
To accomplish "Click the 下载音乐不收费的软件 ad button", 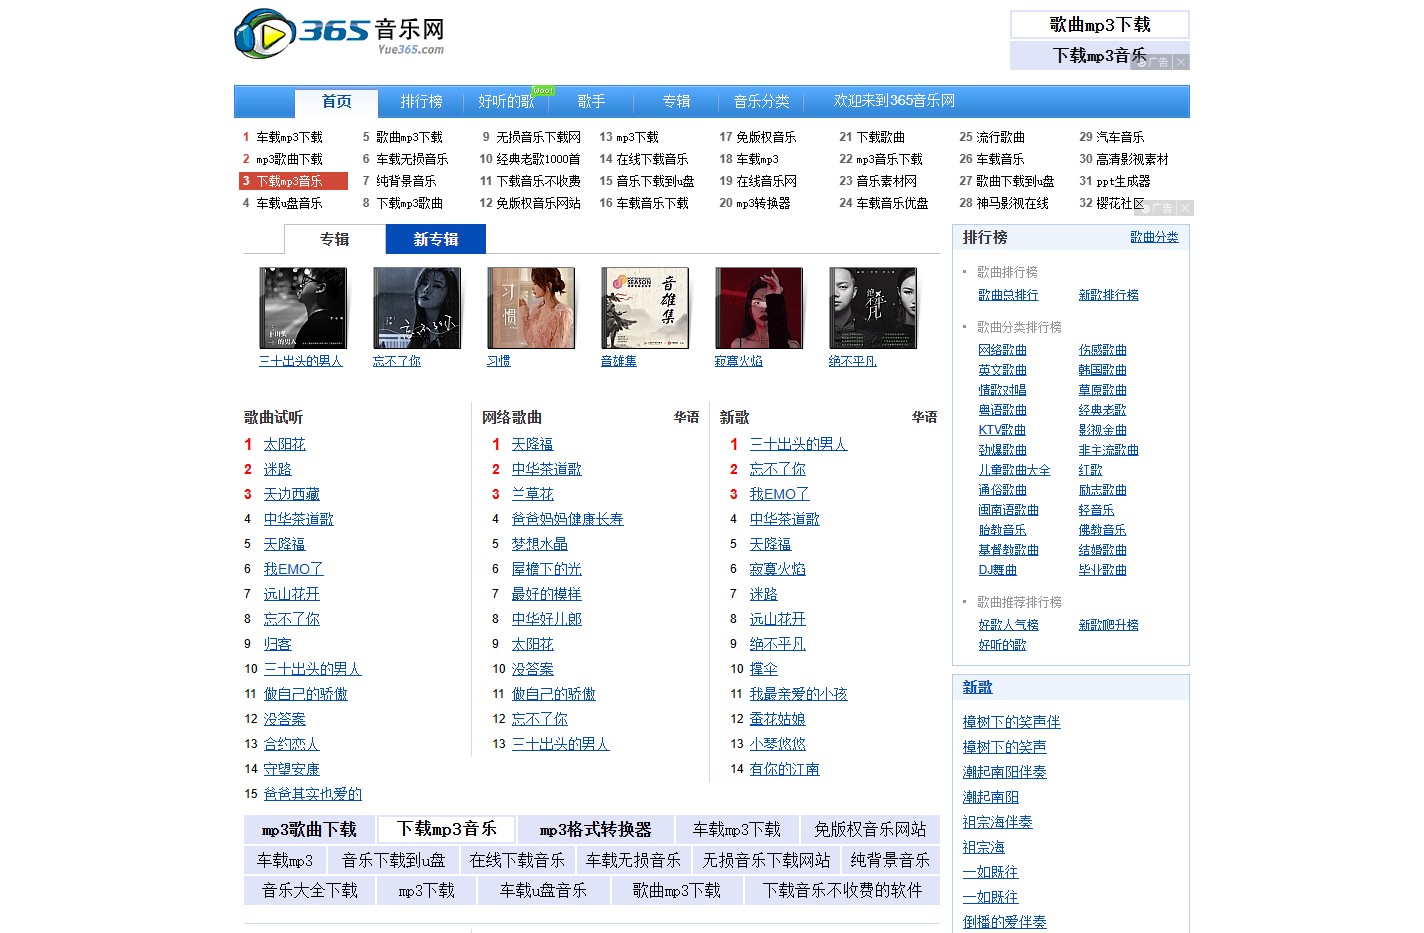I will (x=842, y=890).
